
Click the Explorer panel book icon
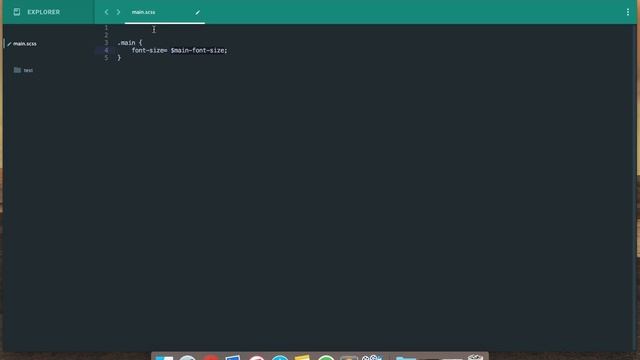click(17, 12)
